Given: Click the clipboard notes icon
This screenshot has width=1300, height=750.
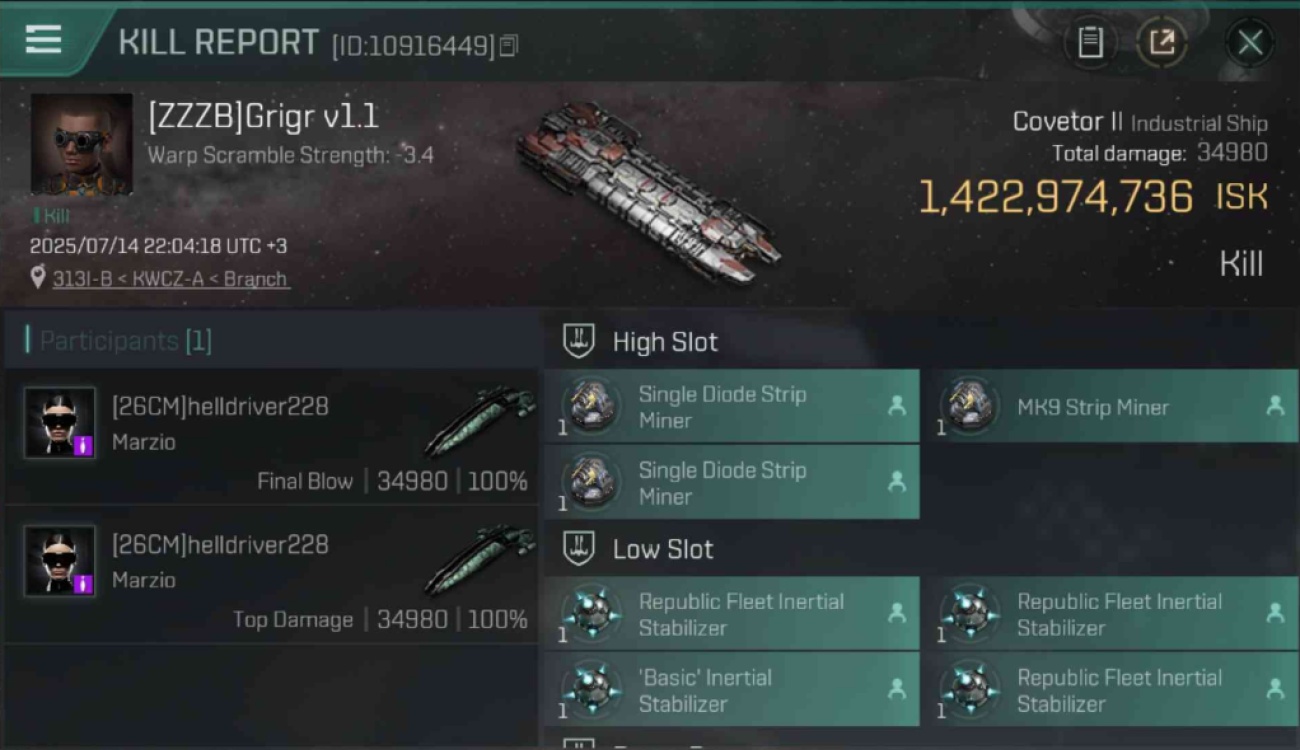Looking at the screenshot, I should [x=1090, y=43].
